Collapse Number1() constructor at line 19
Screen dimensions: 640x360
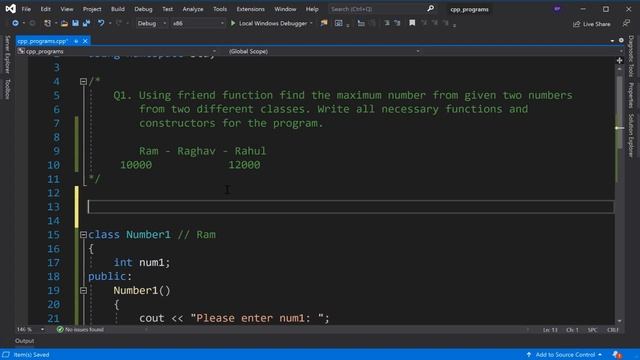pos(83,291)
